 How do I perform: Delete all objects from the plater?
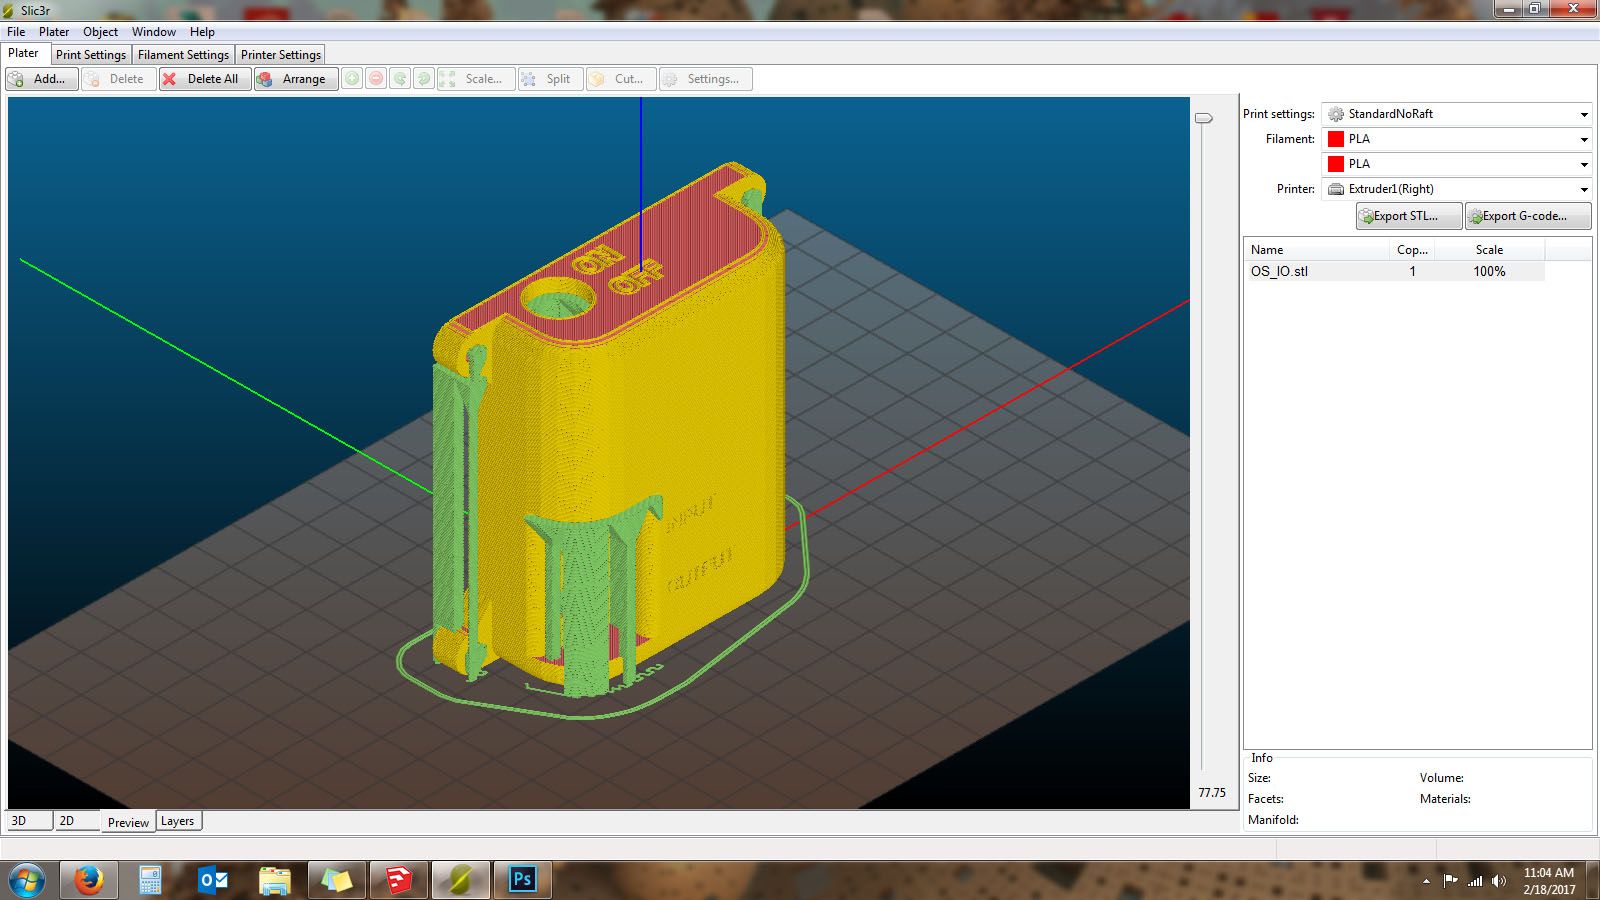click(204, 79)
